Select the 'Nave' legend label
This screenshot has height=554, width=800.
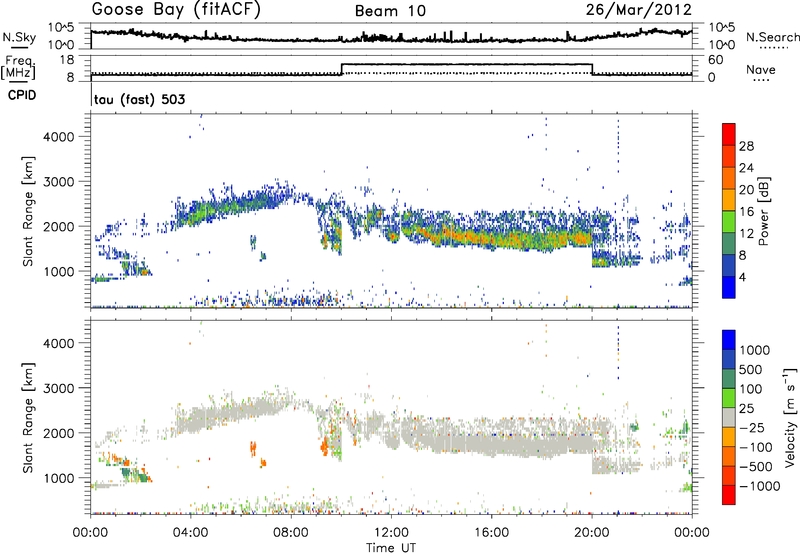point(760,69)
